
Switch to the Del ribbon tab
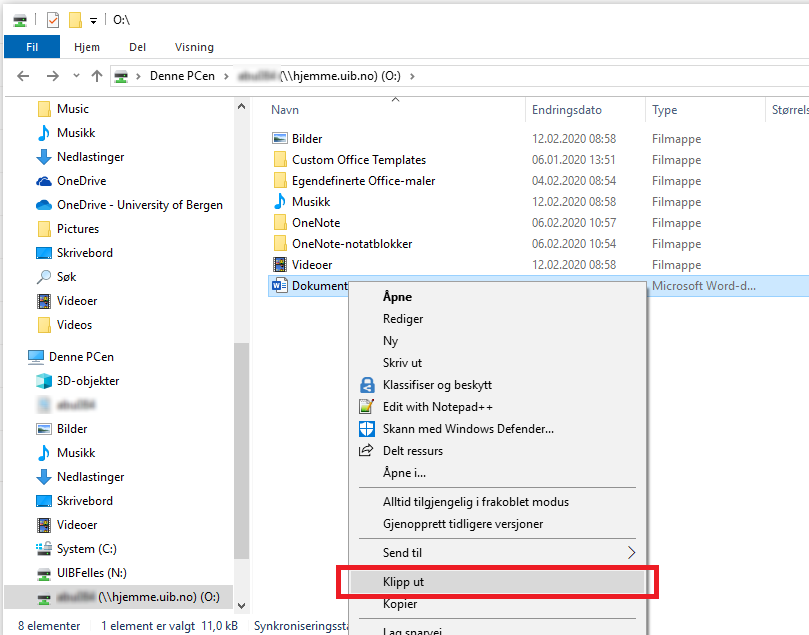[137, 47]
